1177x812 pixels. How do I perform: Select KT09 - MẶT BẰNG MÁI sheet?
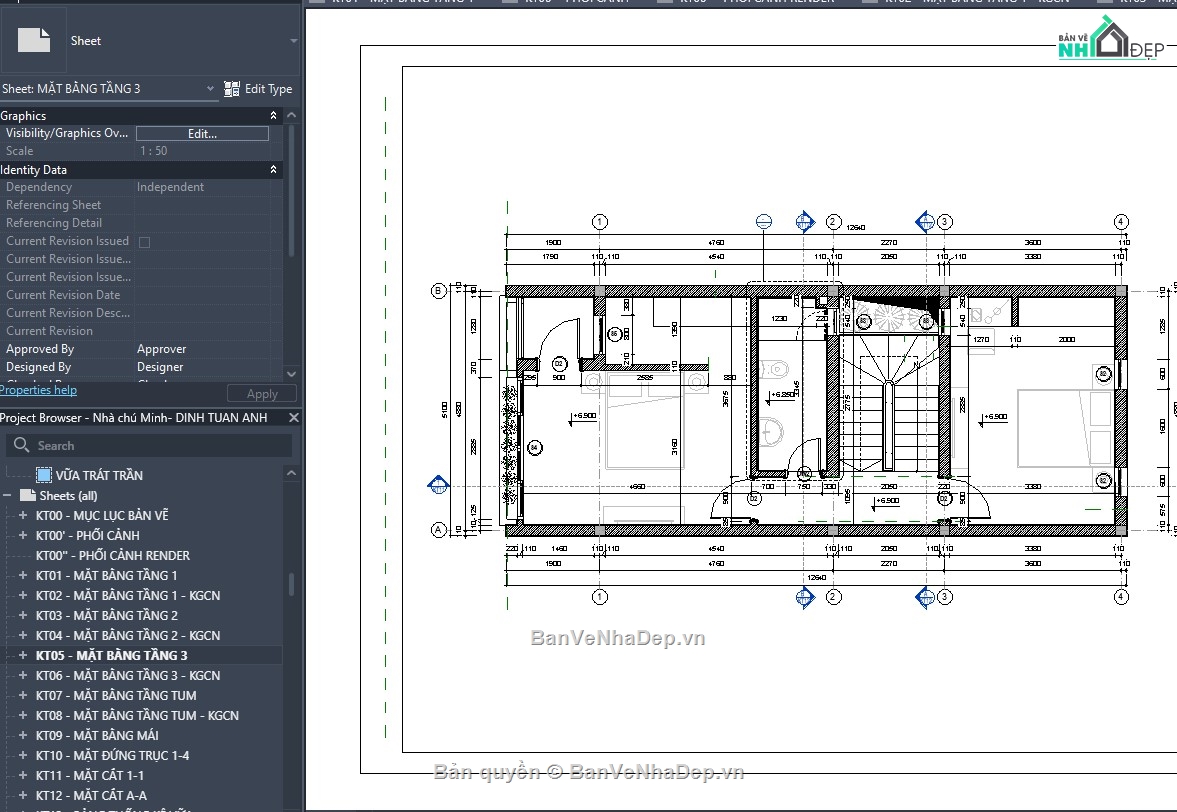pyautogui.click(x=97, y=735)
